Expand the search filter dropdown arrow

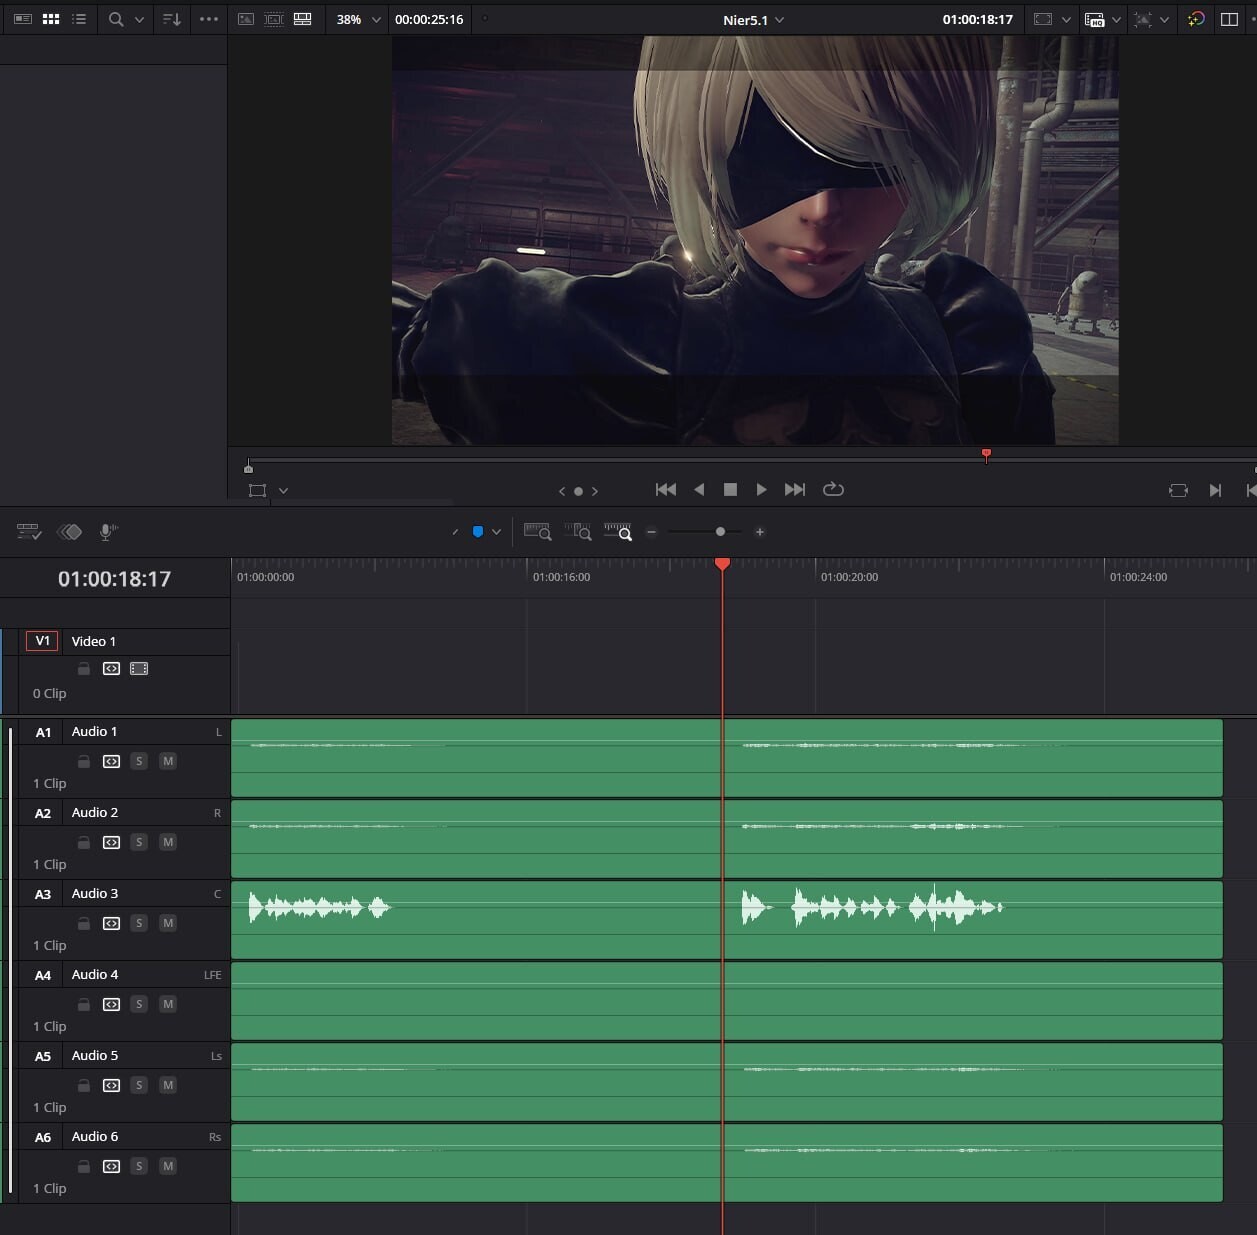[139, 19]
